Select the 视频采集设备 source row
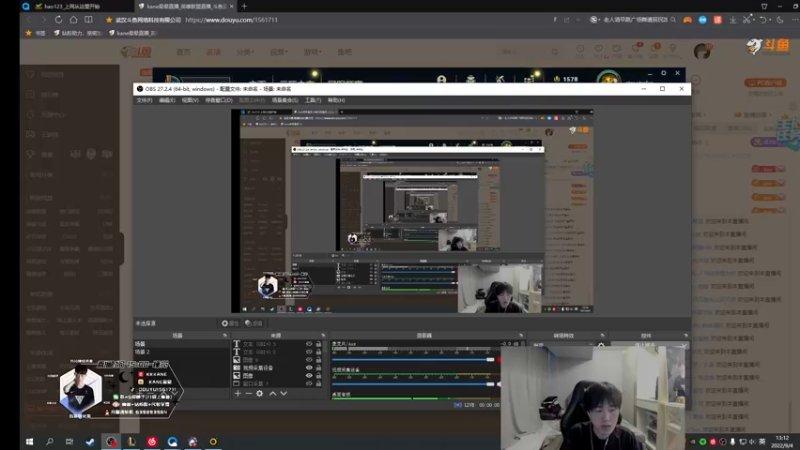This screenshot has width=800, height=450. (278, 367)
